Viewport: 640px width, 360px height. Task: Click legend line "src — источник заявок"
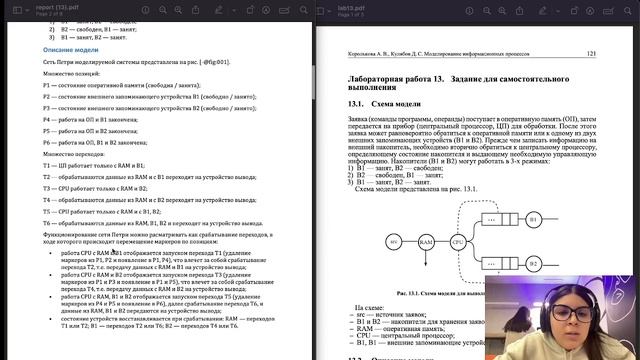click(391, 315)
